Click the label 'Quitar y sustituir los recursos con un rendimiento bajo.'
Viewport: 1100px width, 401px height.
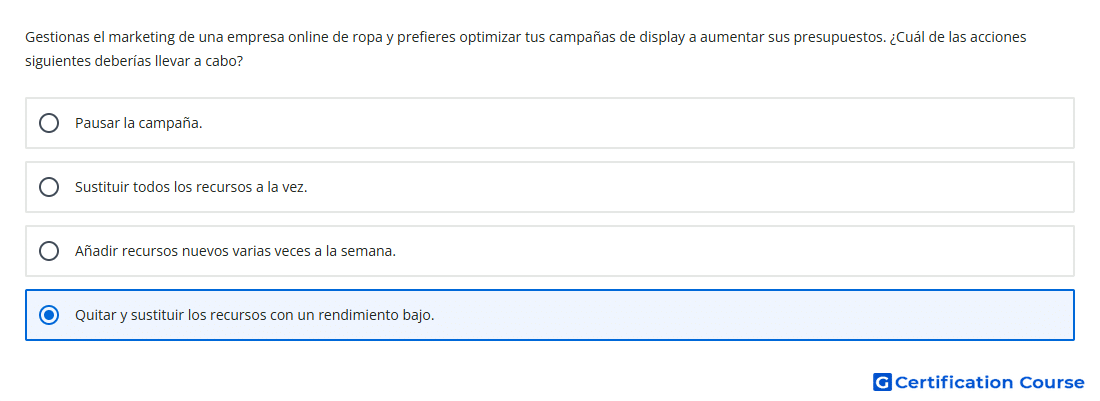(x=255, y=315)
